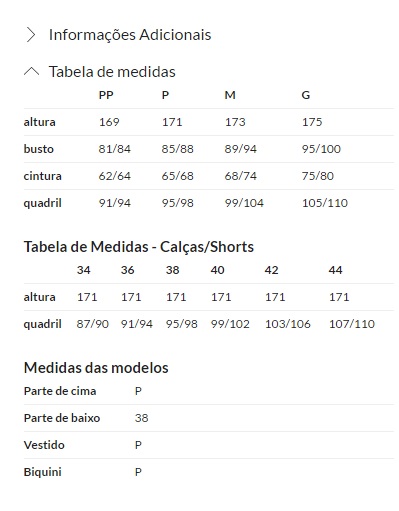Select the PP size column header
This screenshot has width=399, height=511.
(106, 95)
